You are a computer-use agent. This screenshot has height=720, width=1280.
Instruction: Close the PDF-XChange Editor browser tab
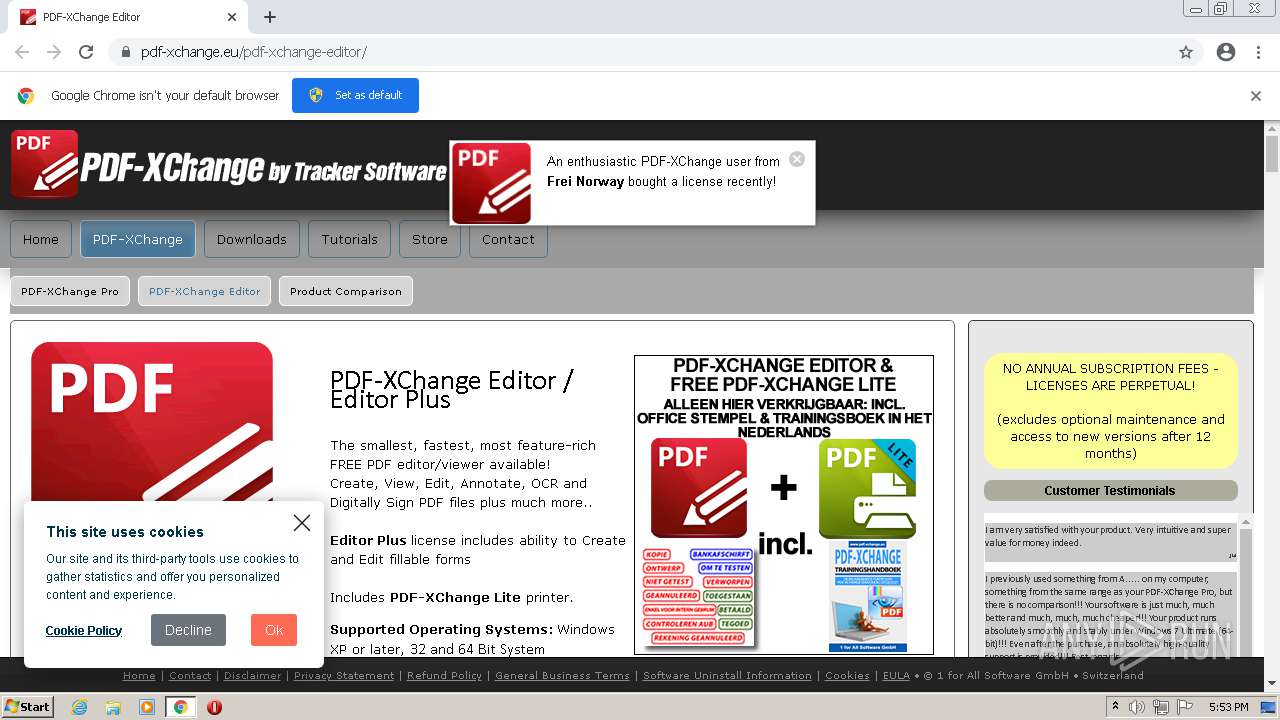pyautogui.click(x=232, y=17)
